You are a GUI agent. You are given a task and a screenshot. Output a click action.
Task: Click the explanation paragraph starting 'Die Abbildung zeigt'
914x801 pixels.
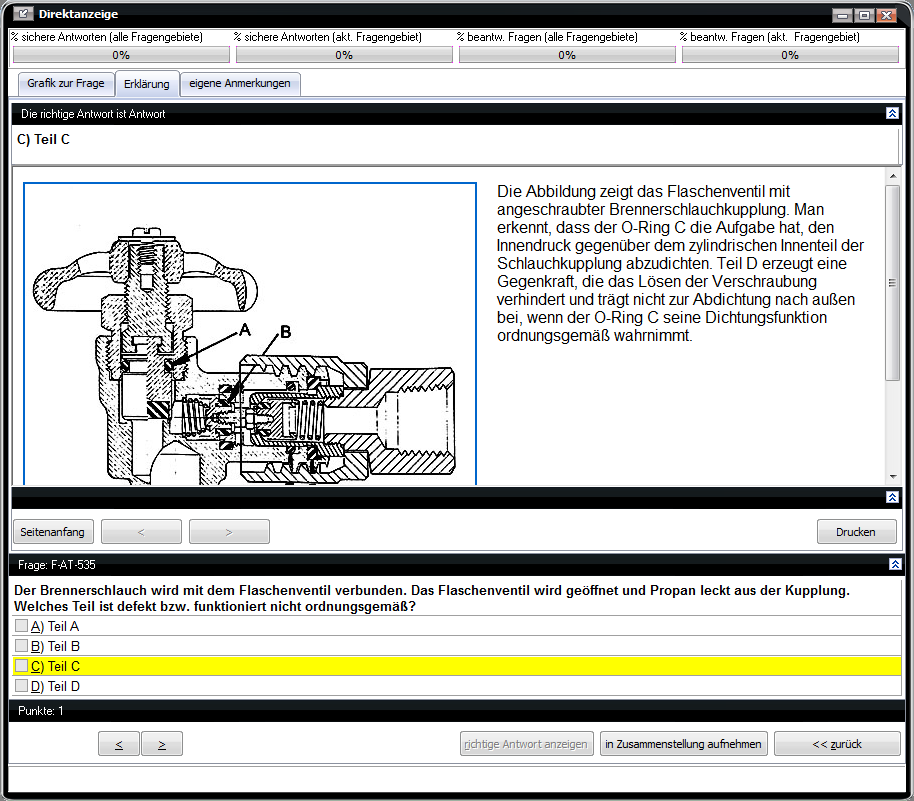pos(680,264)
